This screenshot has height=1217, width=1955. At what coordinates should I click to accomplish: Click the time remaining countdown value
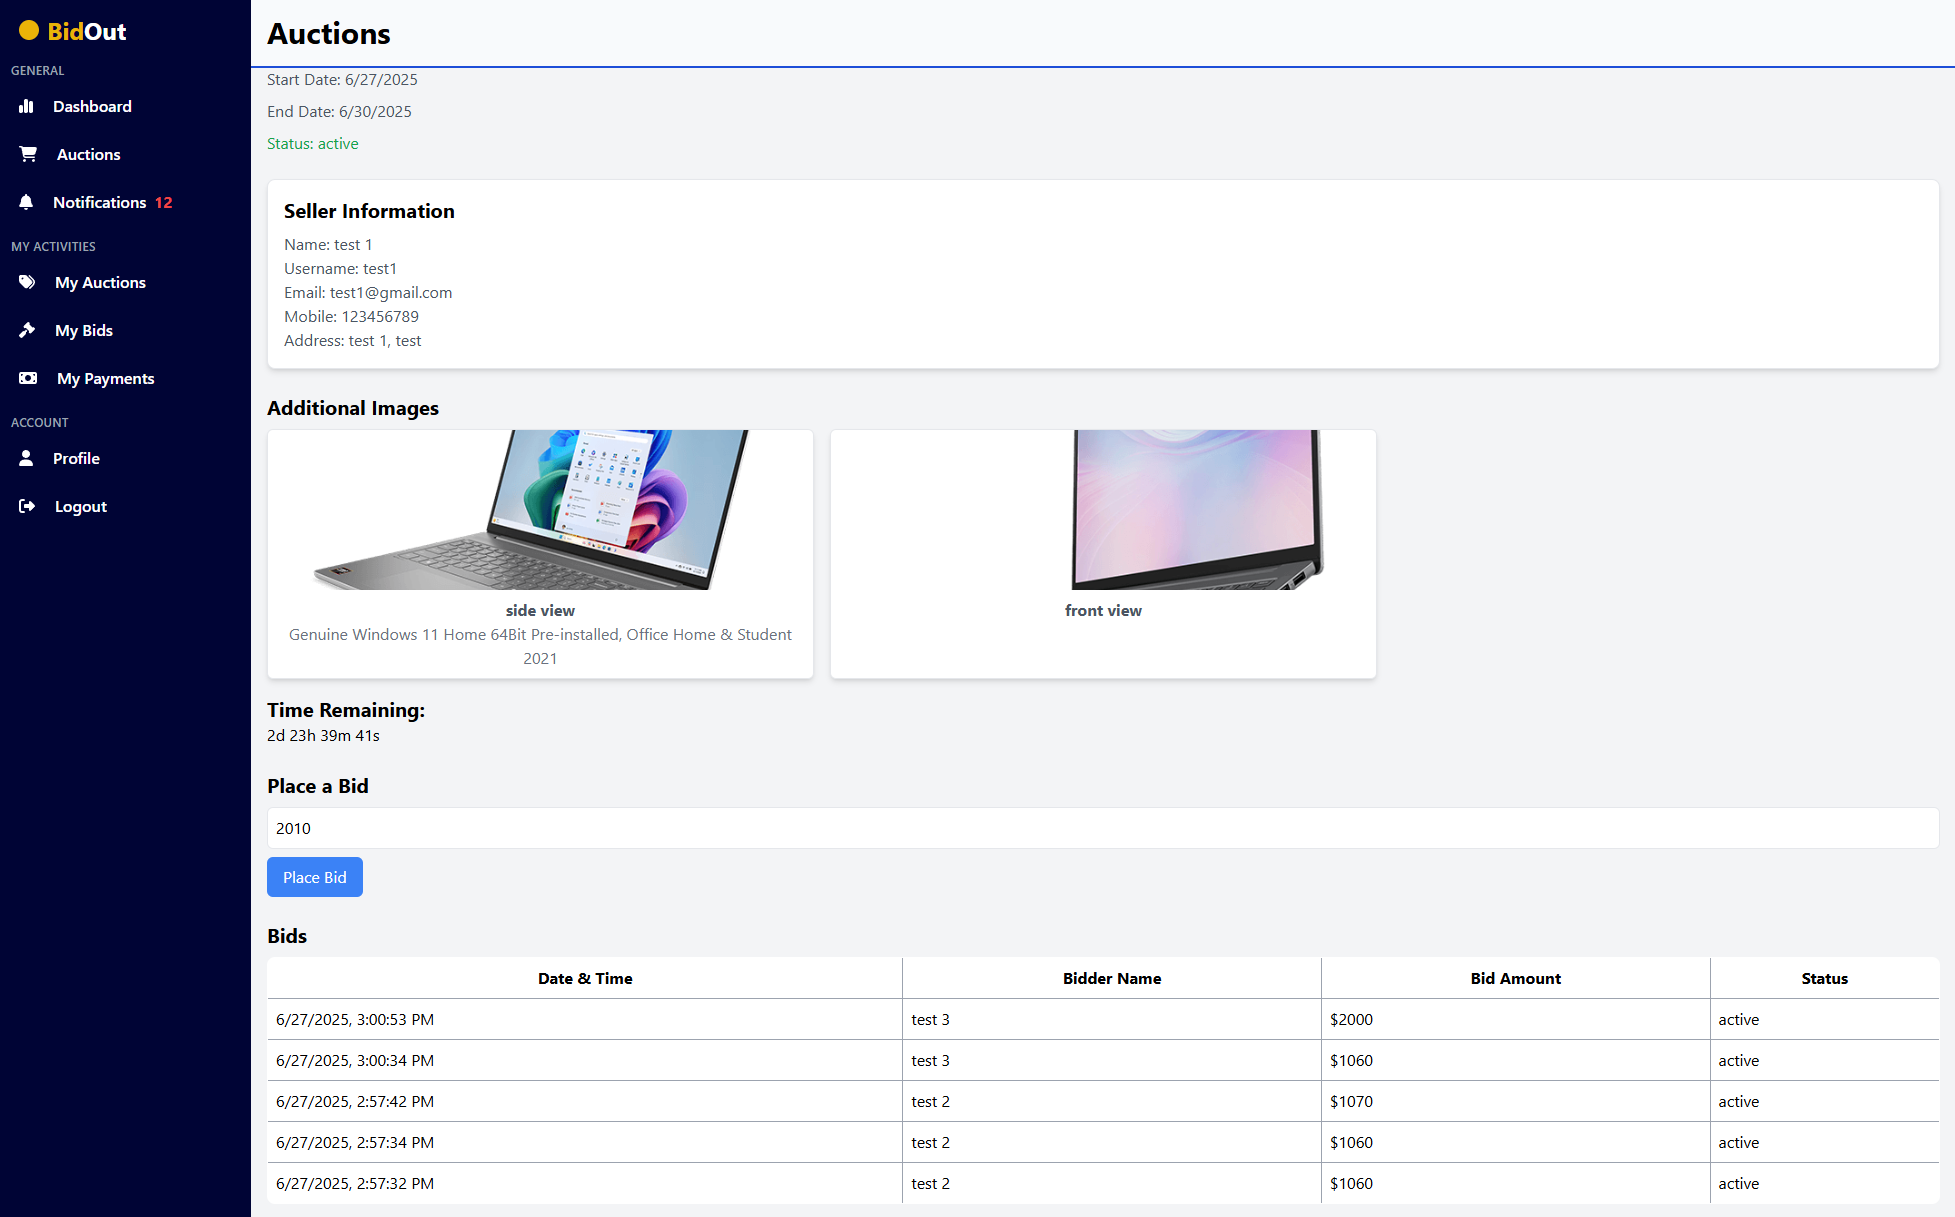click(323, 735)
